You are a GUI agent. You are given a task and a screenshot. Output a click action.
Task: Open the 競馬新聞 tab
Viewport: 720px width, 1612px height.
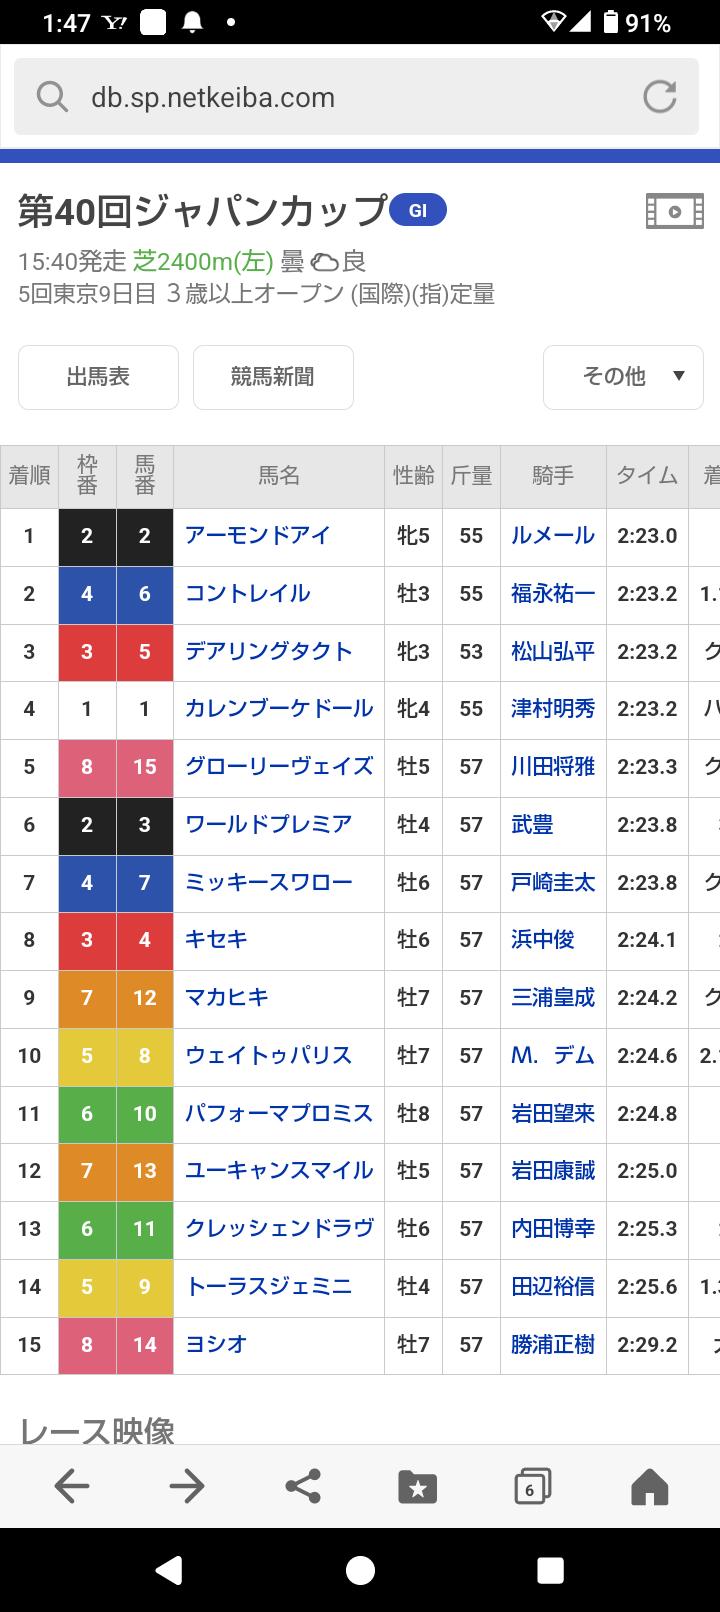tap(273, 377)
